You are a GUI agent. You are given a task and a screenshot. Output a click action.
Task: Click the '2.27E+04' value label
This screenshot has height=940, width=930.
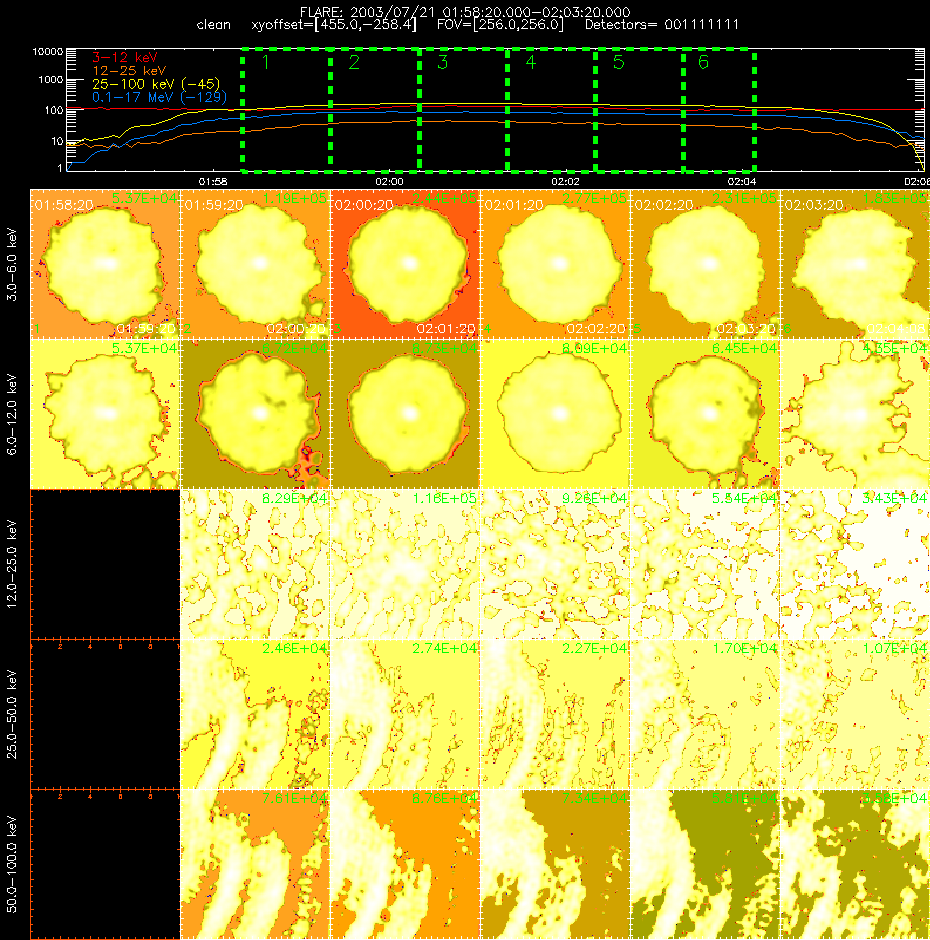(594, 648)
